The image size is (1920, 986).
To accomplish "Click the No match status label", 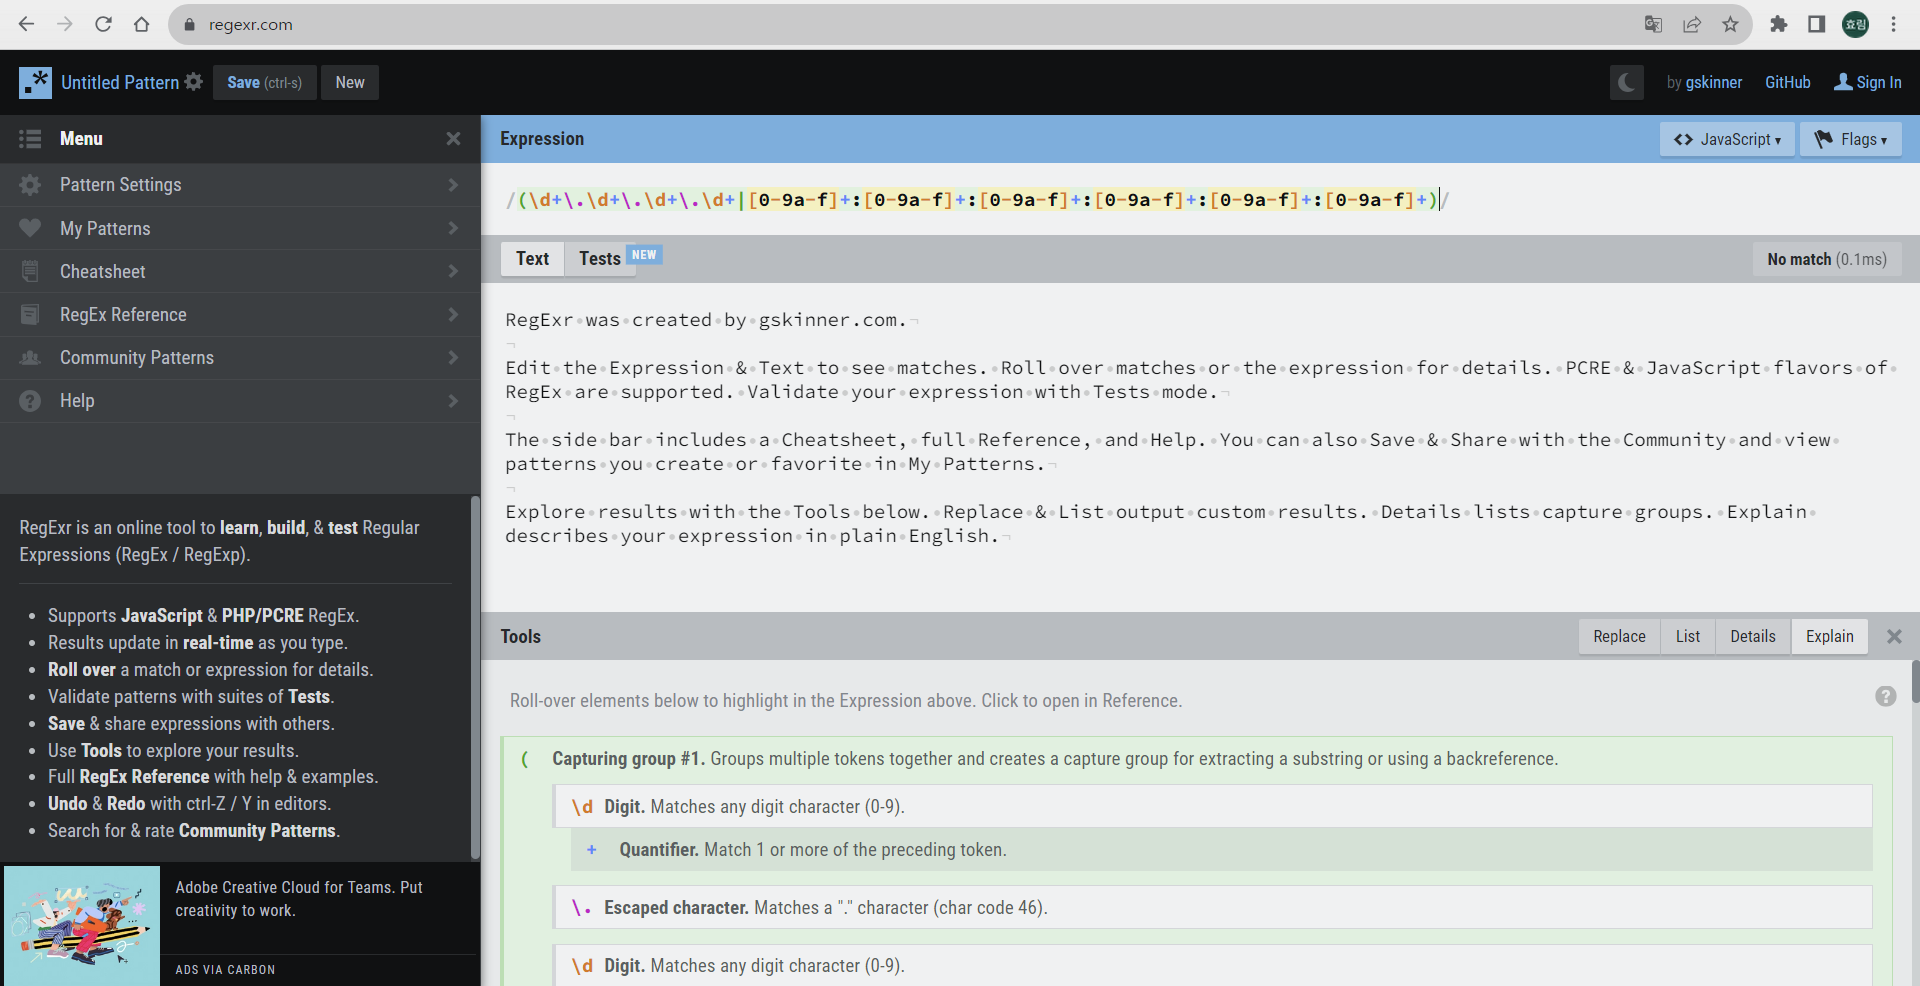I will (x=1827, y=259).
